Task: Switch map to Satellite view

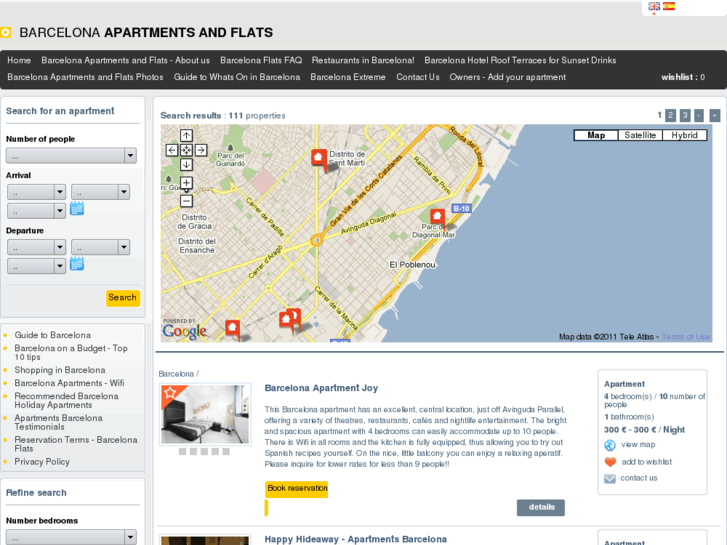Action: tap(640, 135)
